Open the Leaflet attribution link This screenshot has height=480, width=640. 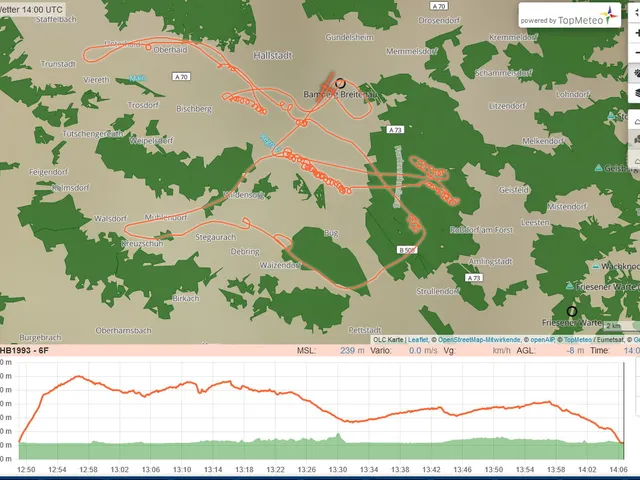[x=418, y=340]
